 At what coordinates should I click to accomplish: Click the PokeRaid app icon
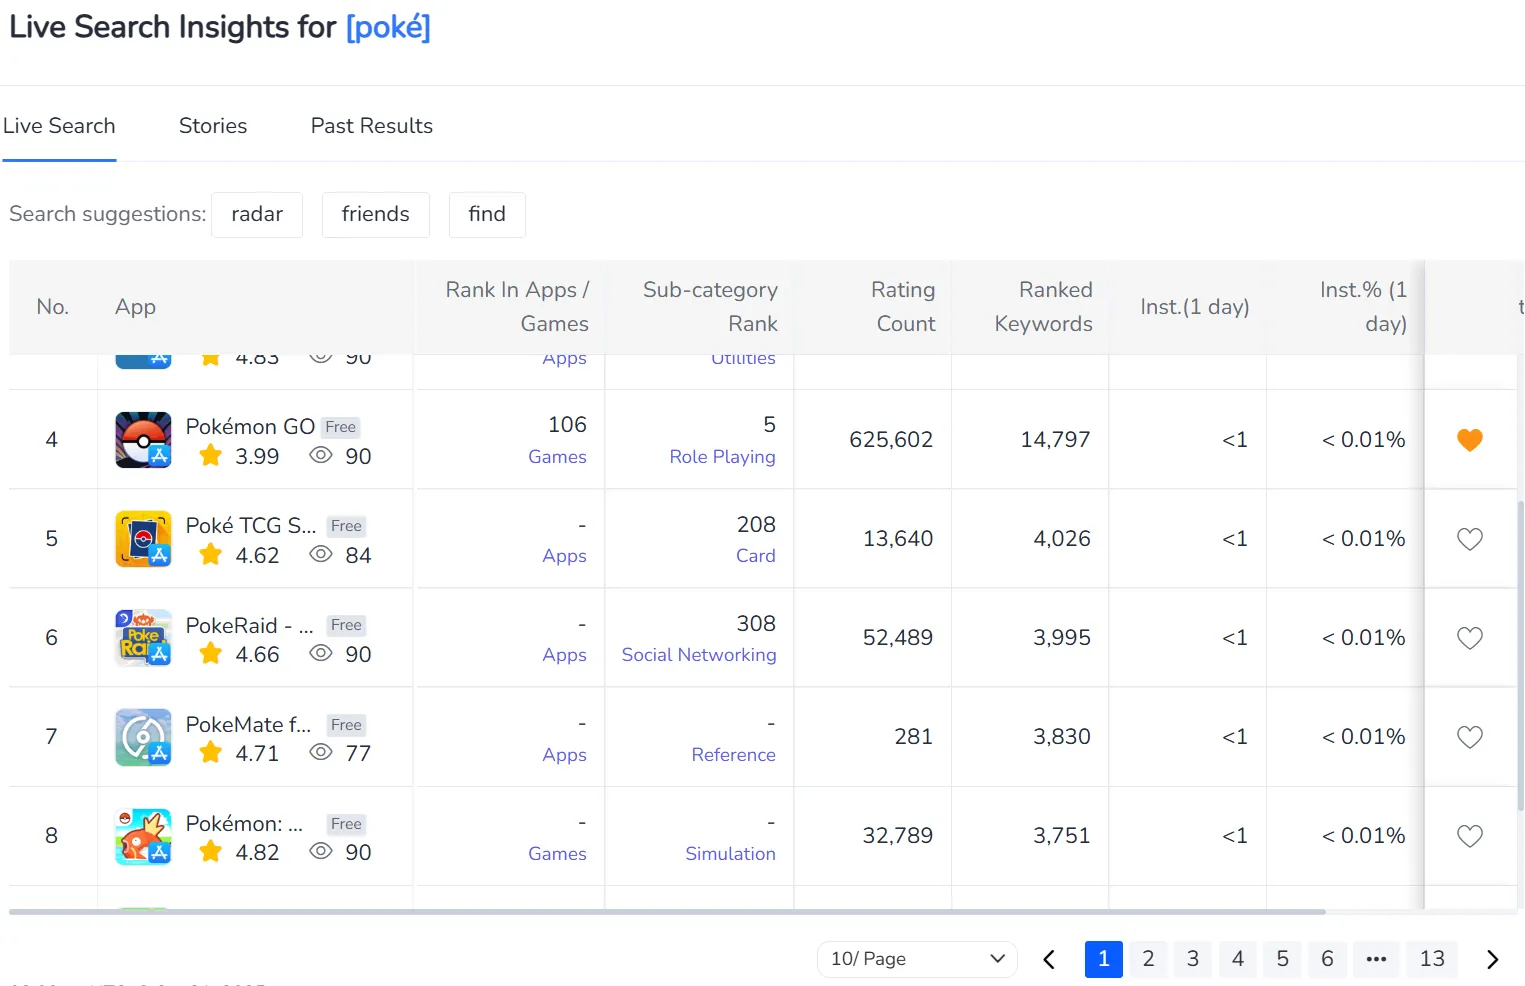143,638
